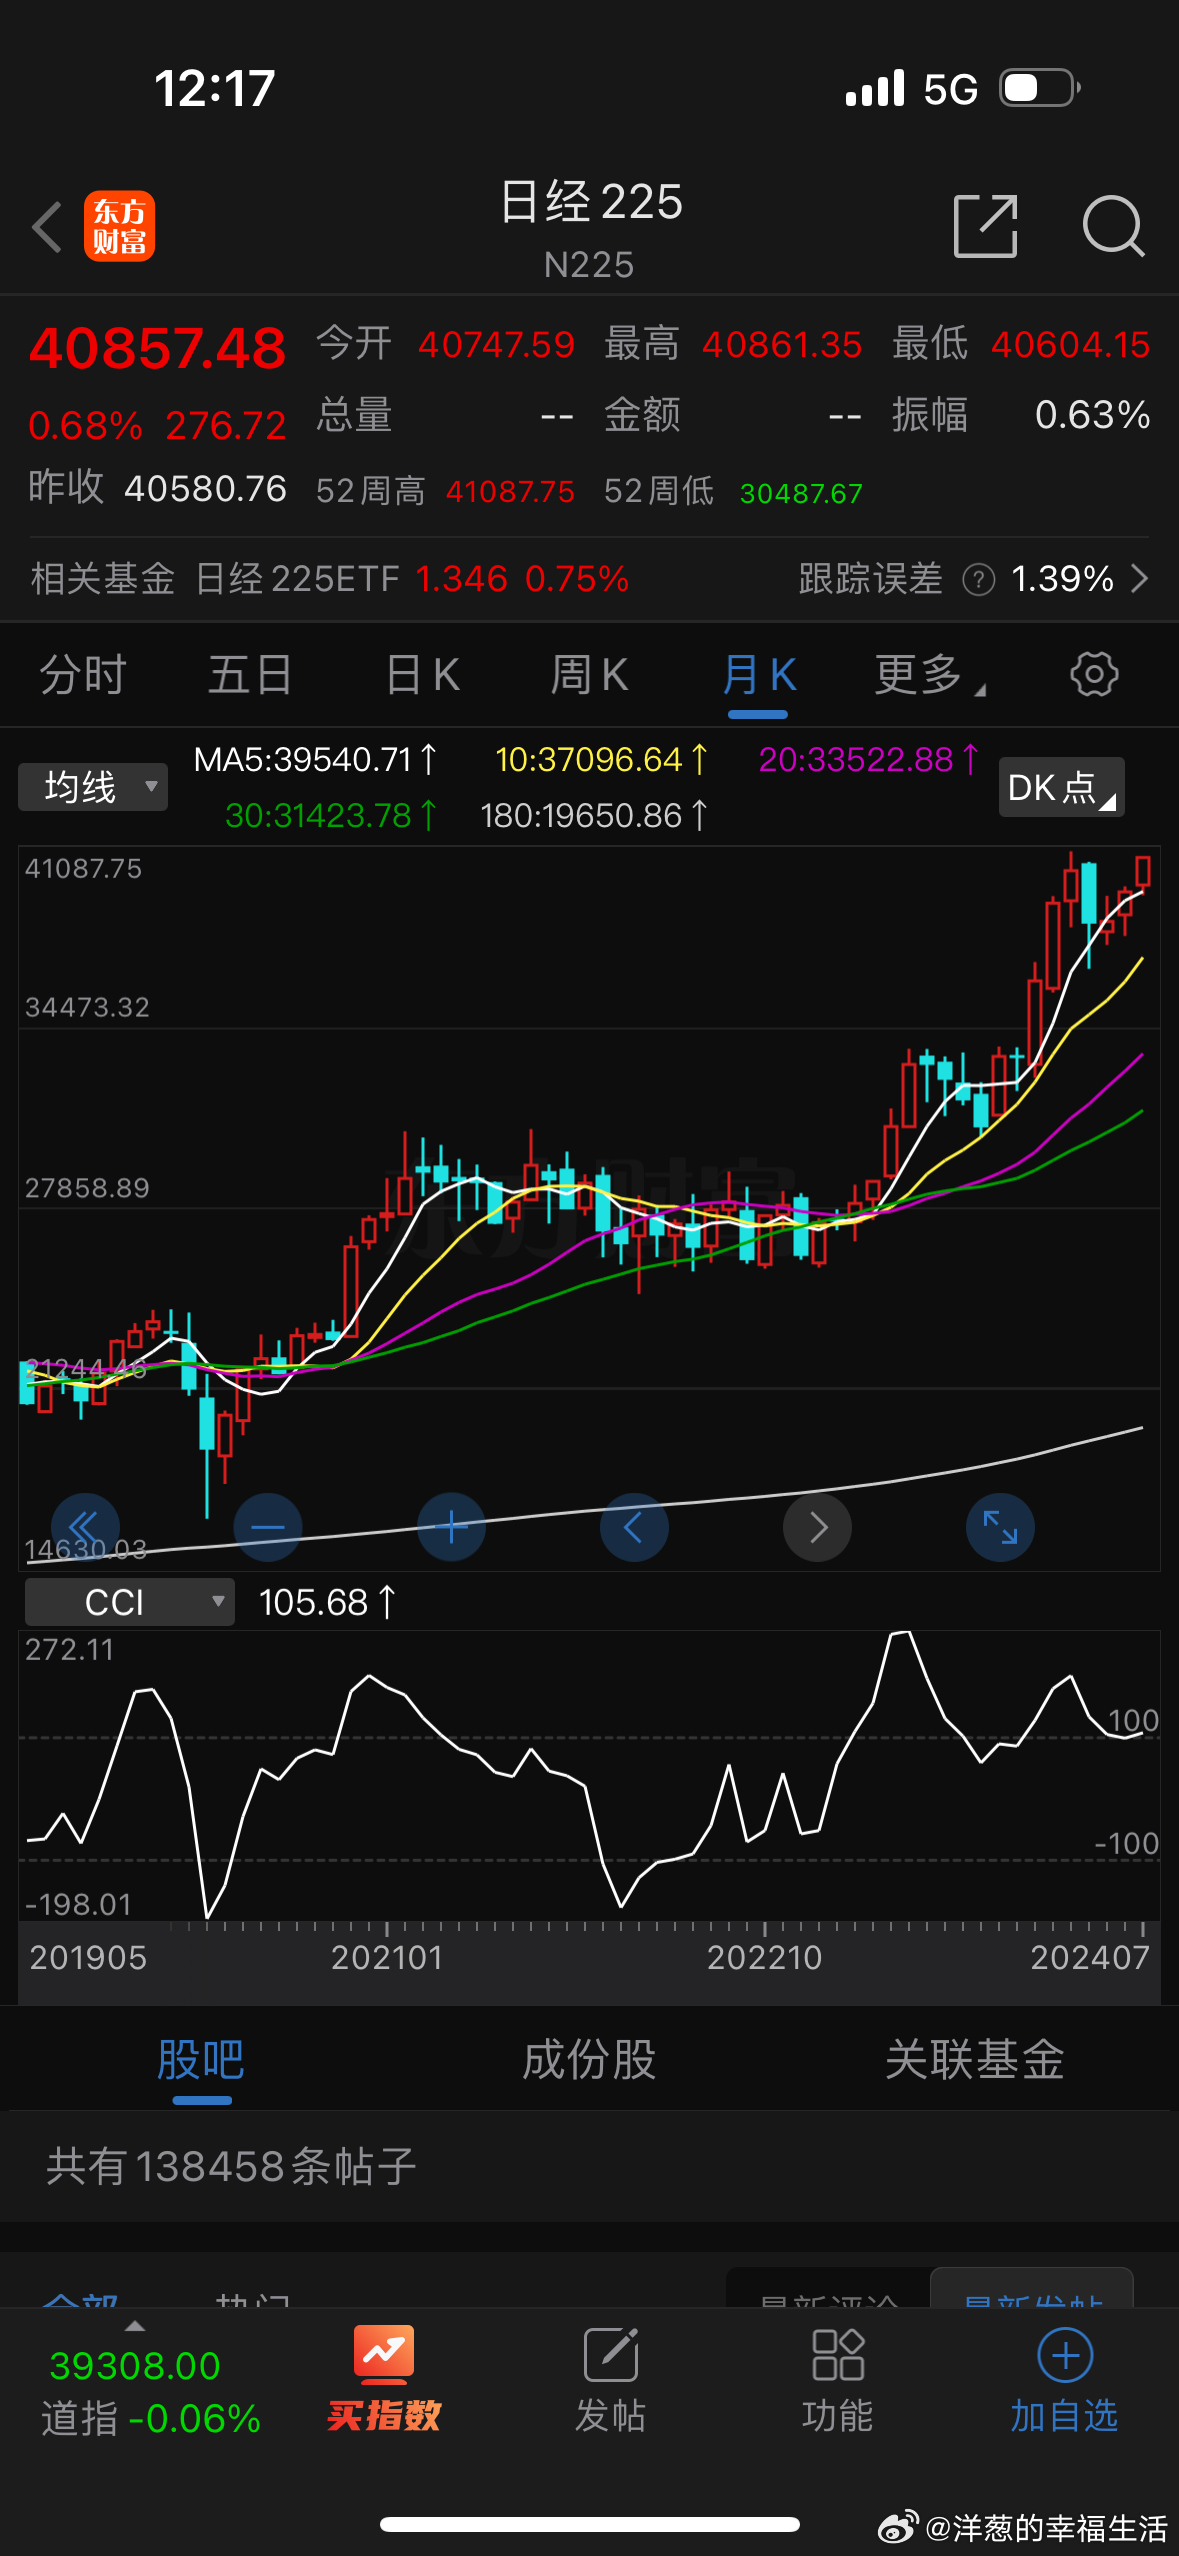1179x2556 pixels.
Task: Tap the magenta 20:33522.88 MA value
Action: click(x=869, y=760)
